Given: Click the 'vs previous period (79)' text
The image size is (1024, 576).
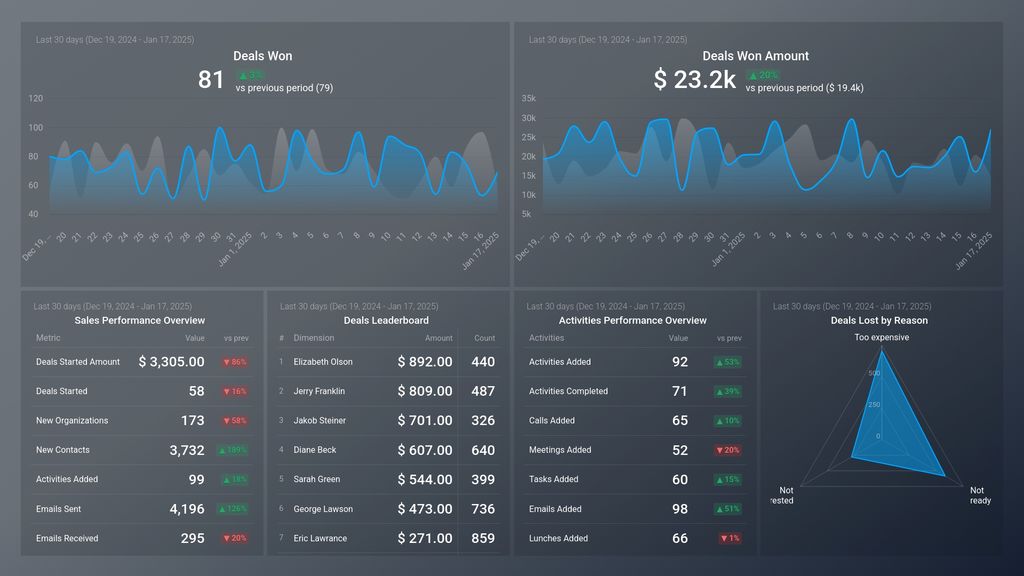Looking at the screenshot, I should pos(284,88).
